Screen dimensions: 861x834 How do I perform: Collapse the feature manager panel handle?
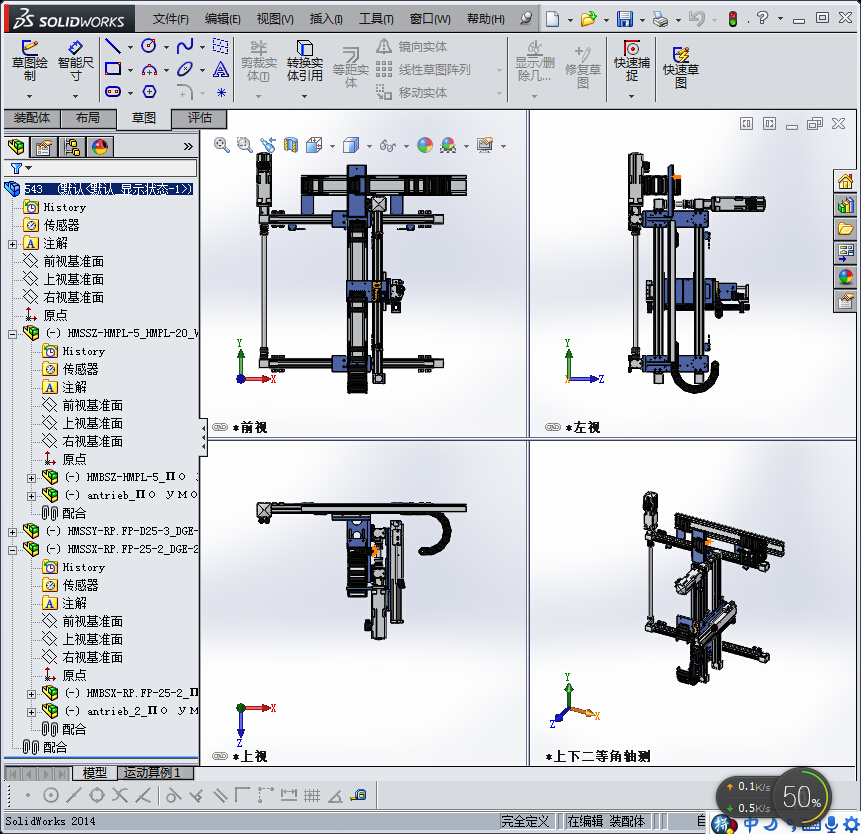coord(203,437)
